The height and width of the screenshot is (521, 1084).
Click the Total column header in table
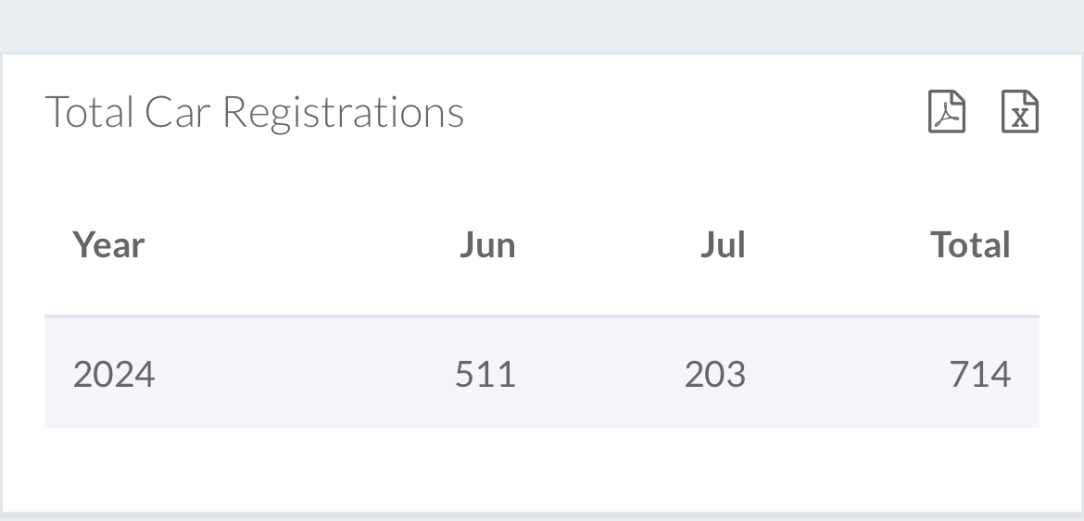(971, 245)
